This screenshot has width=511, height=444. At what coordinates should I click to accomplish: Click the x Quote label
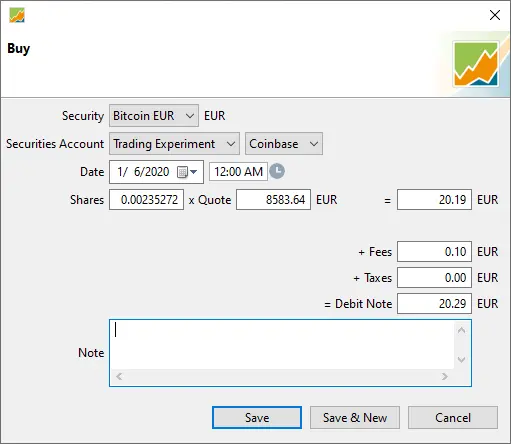210,200
